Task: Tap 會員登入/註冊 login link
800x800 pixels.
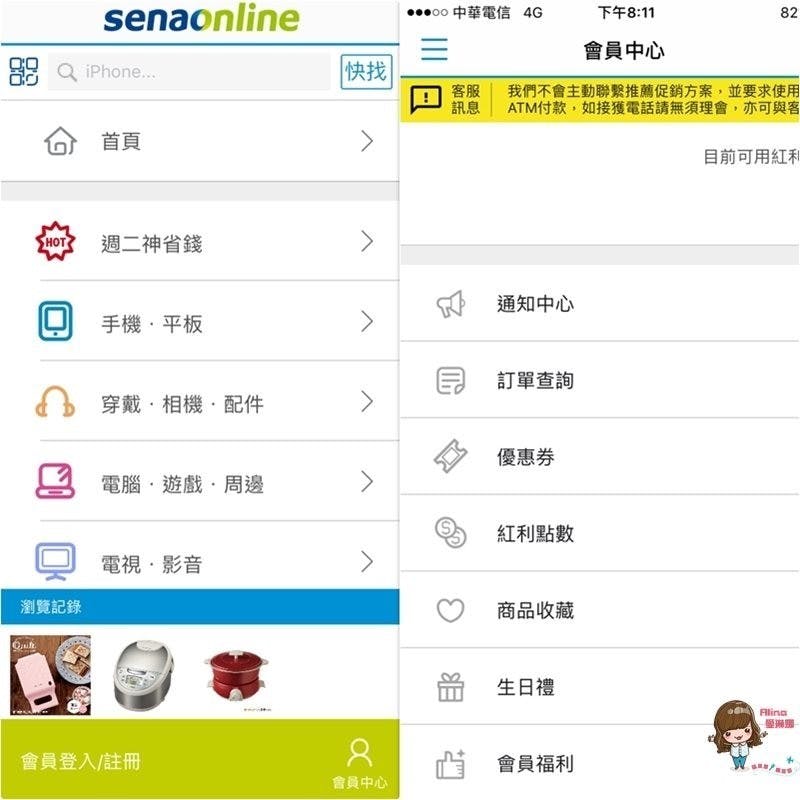Action: (x=81, y=762)
